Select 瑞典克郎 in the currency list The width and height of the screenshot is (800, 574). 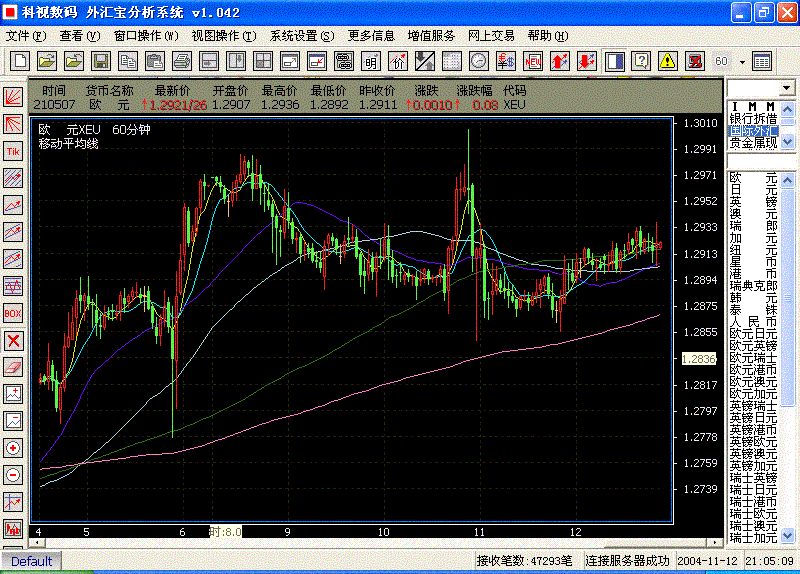754,286
